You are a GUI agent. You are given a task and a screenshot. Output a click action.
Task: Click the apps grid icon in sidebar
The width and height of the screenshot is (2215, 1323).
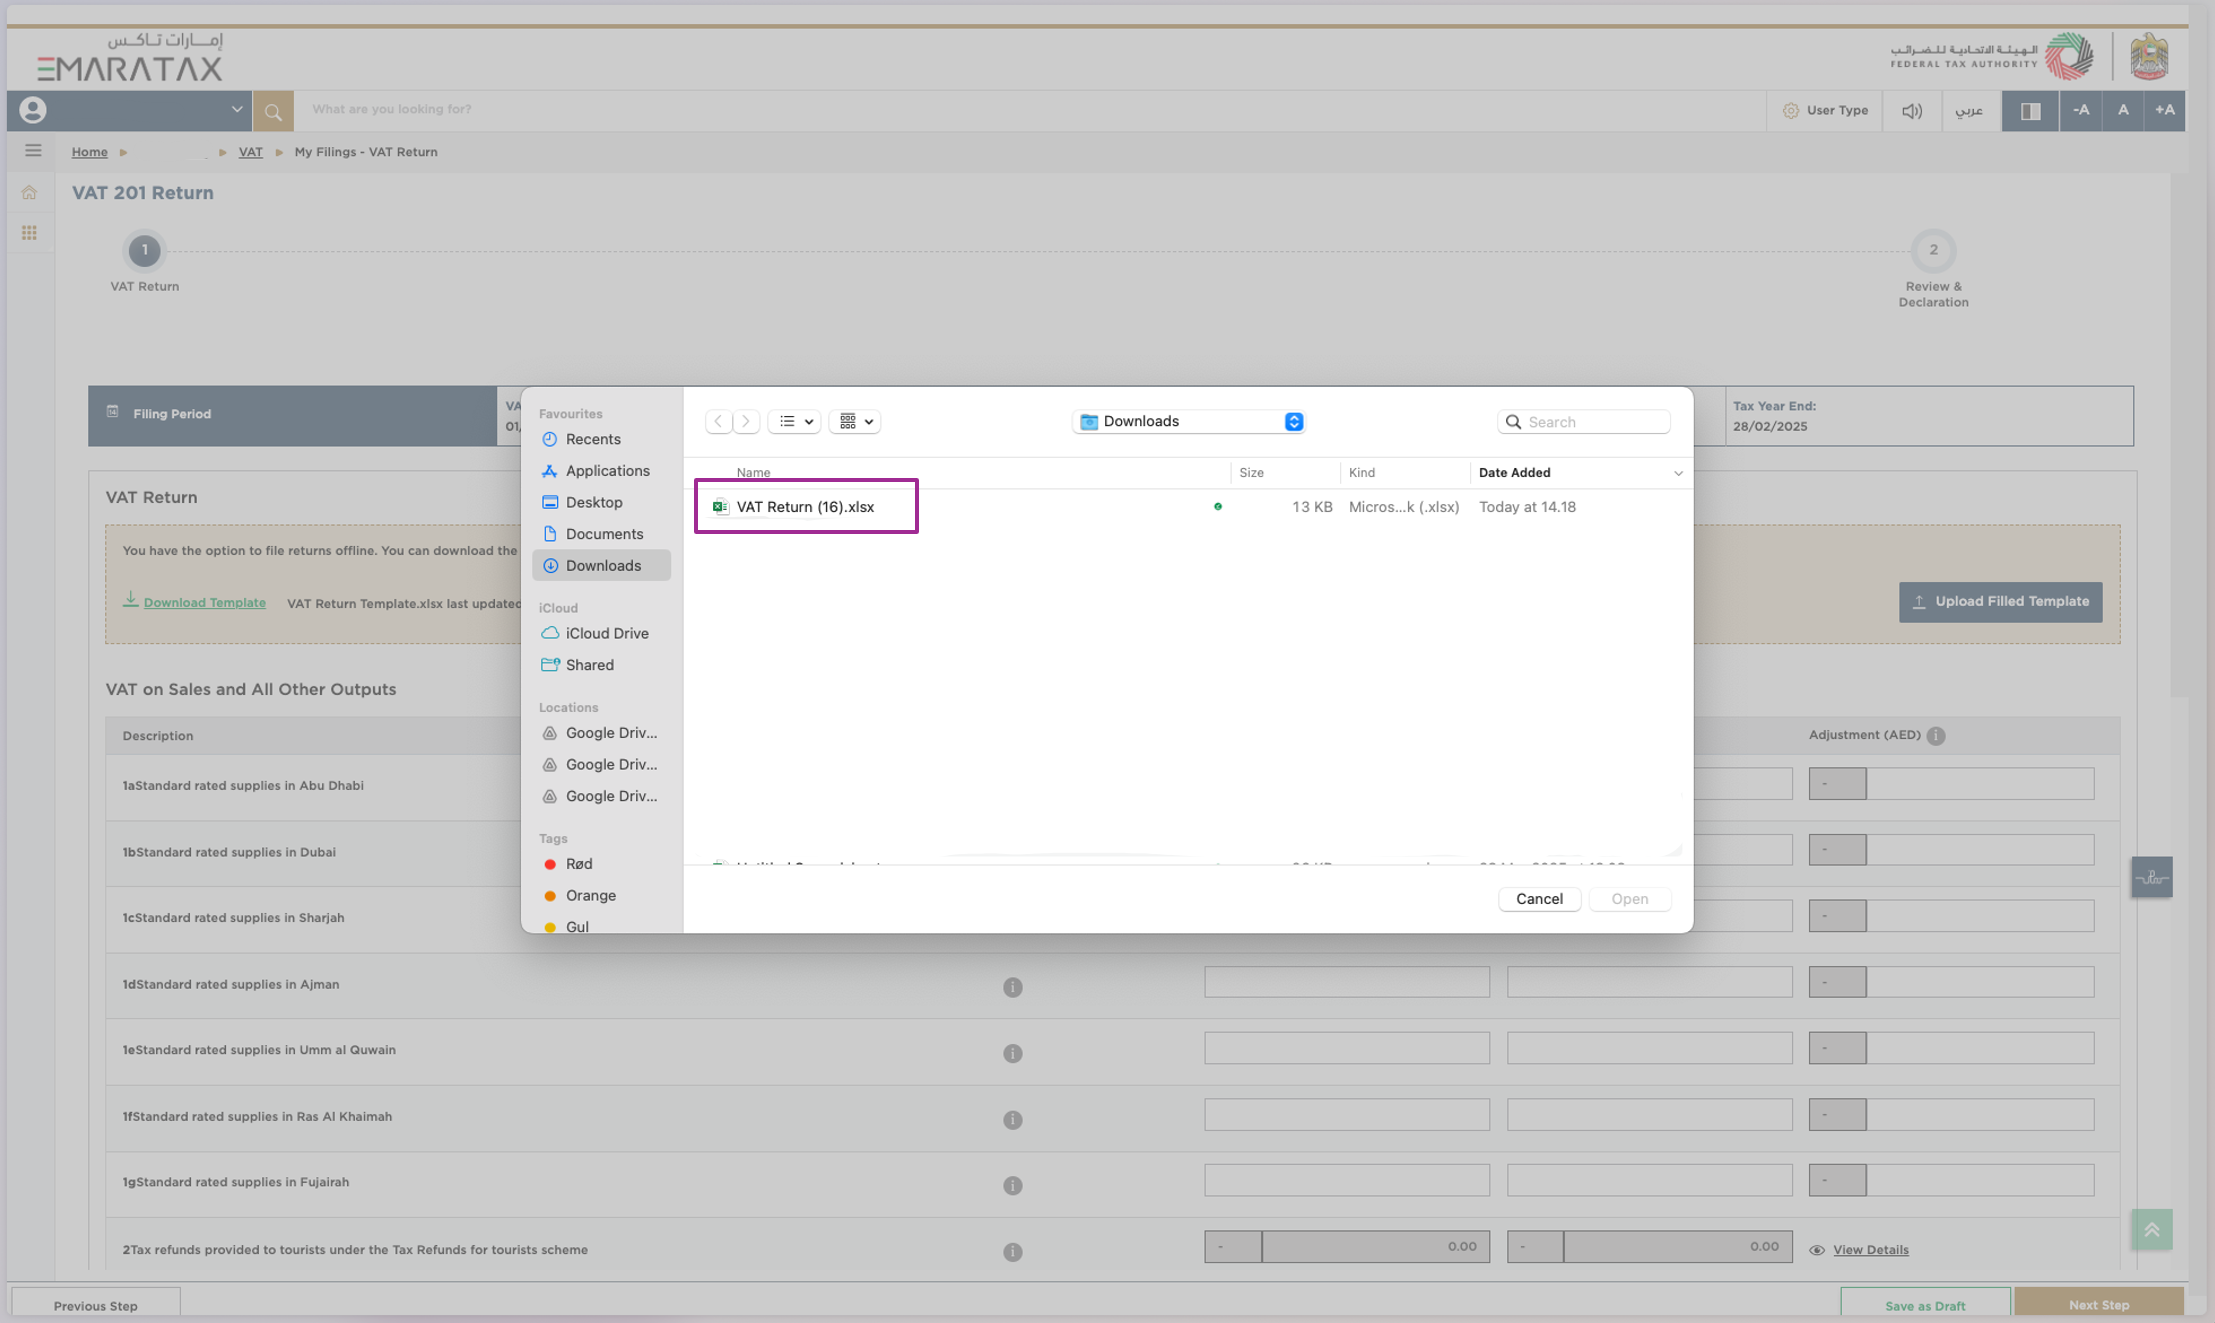click(x=29, y=233)
